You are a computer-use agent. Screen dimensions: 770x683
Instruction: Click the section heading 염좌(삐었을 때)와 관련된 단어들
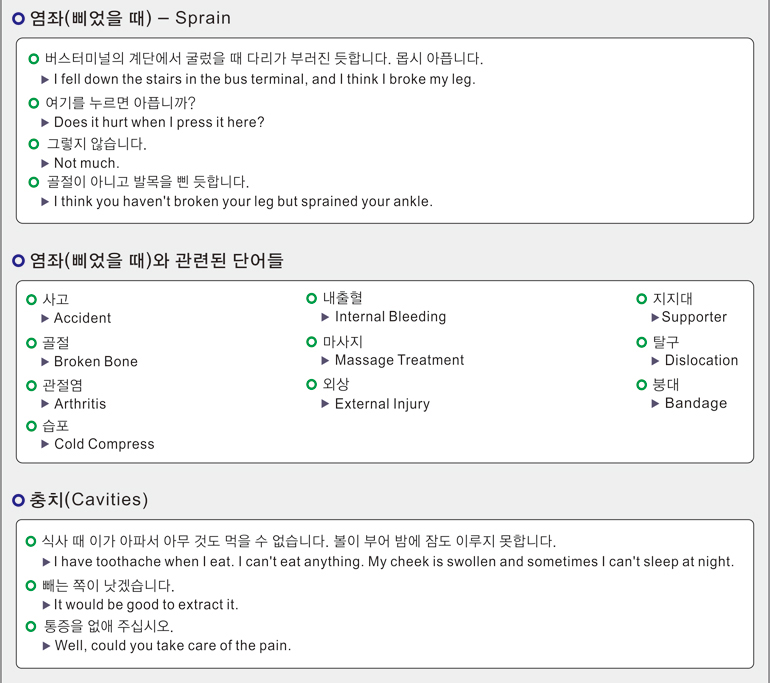tap(157, 260)
